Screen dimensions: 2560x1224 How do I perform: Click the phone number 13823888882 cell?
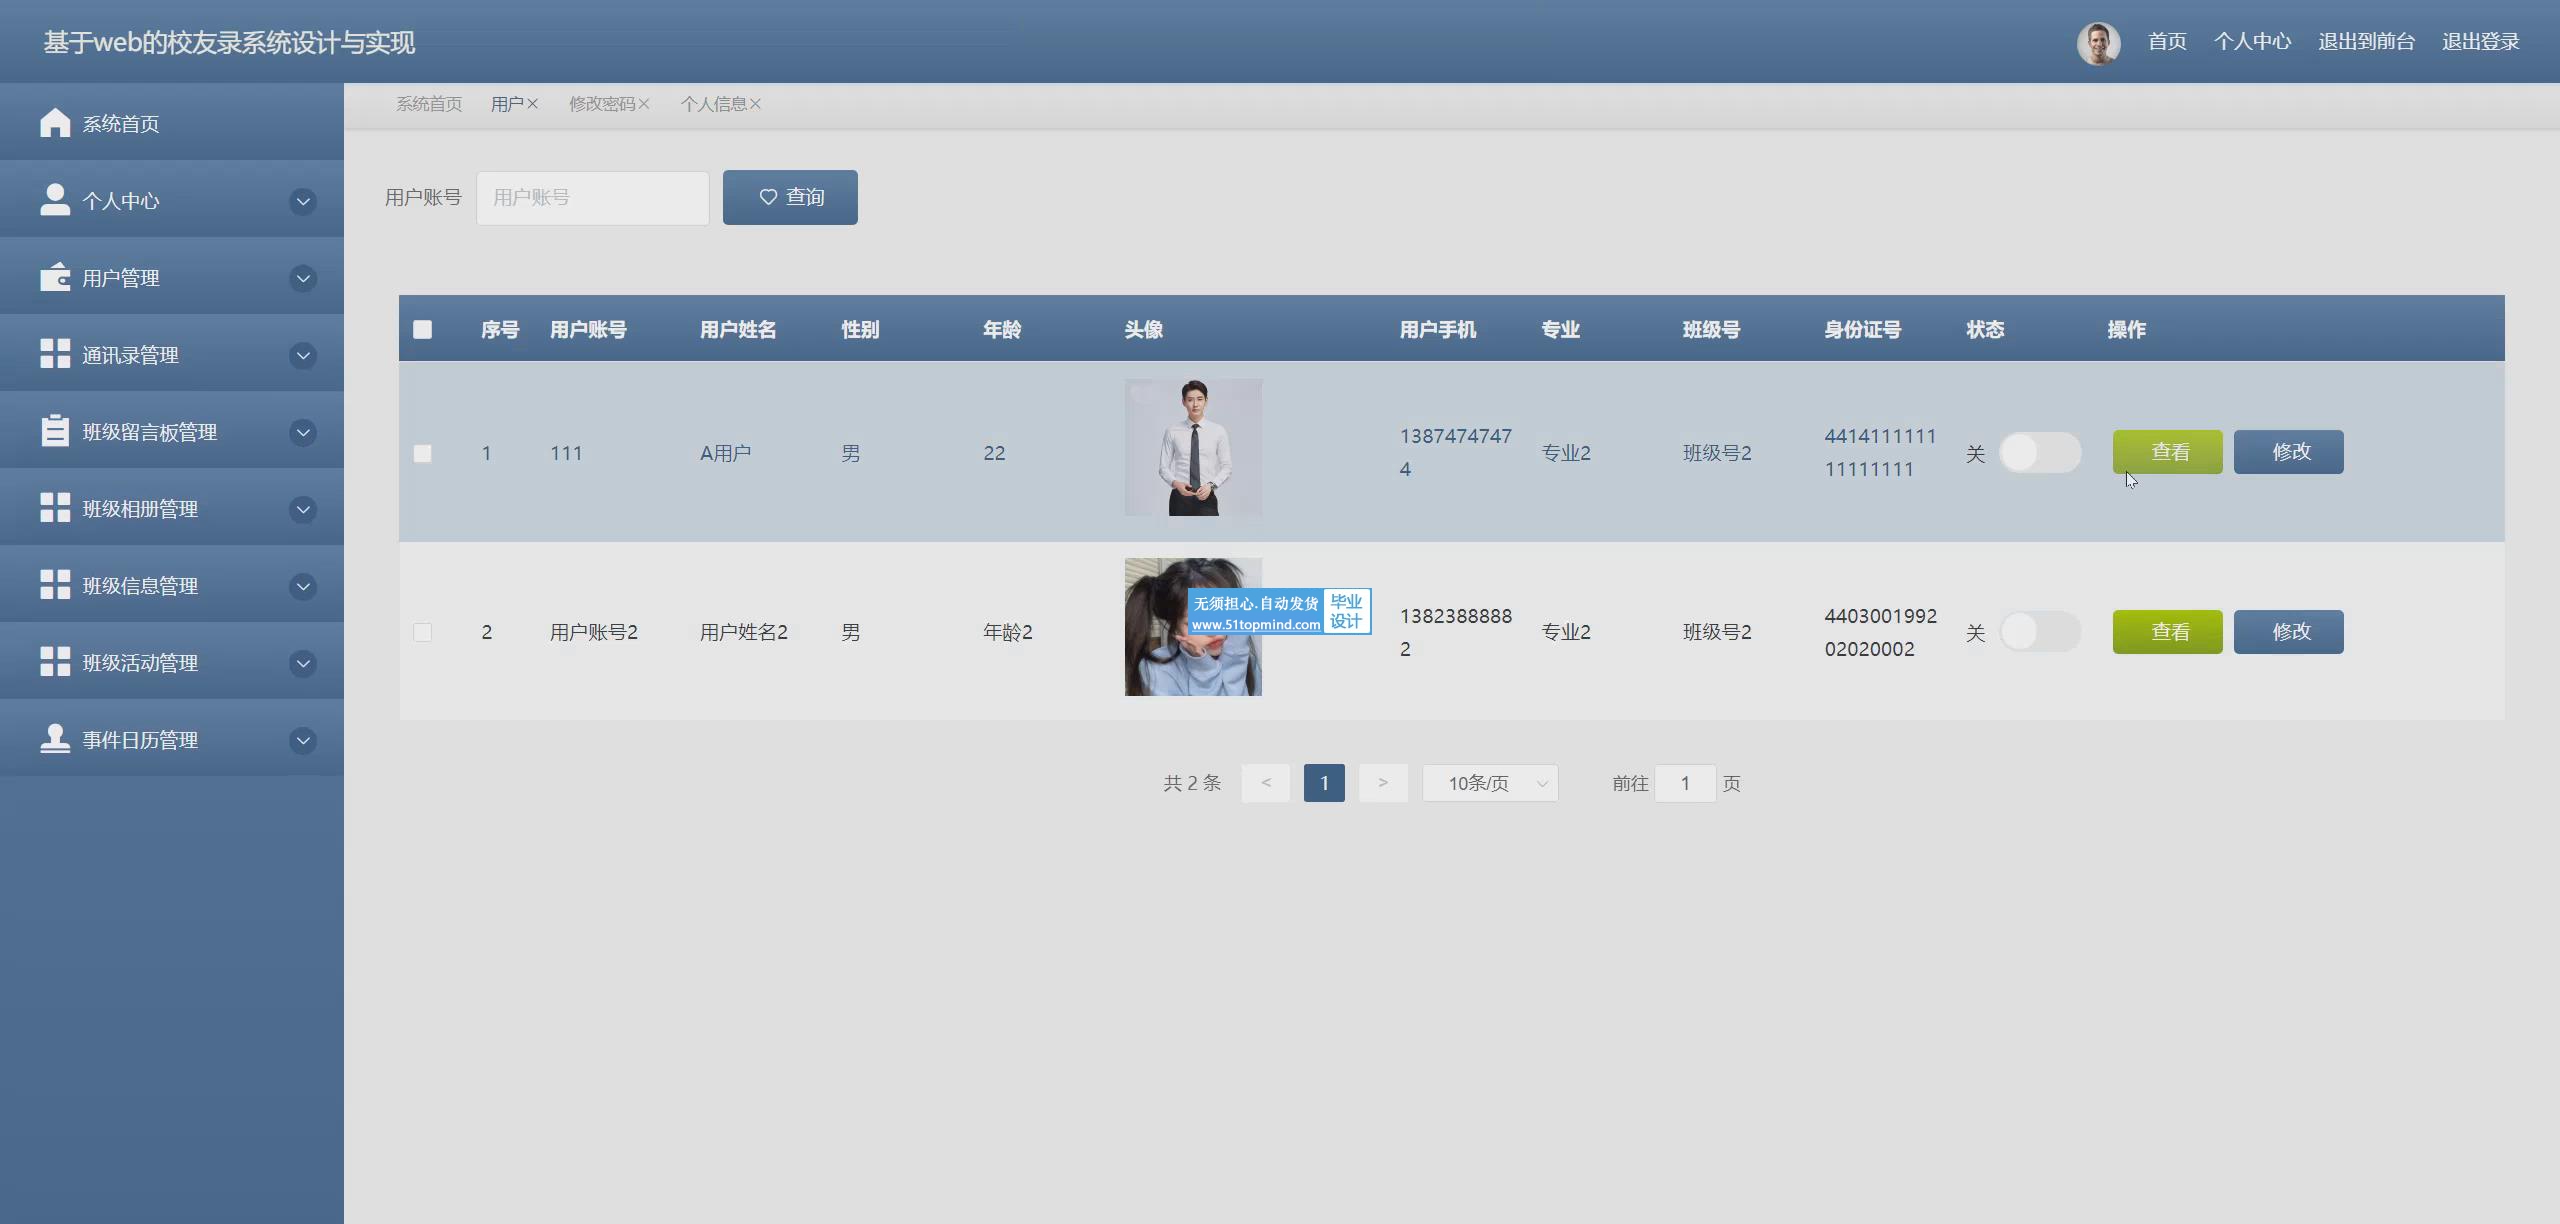1456,632
